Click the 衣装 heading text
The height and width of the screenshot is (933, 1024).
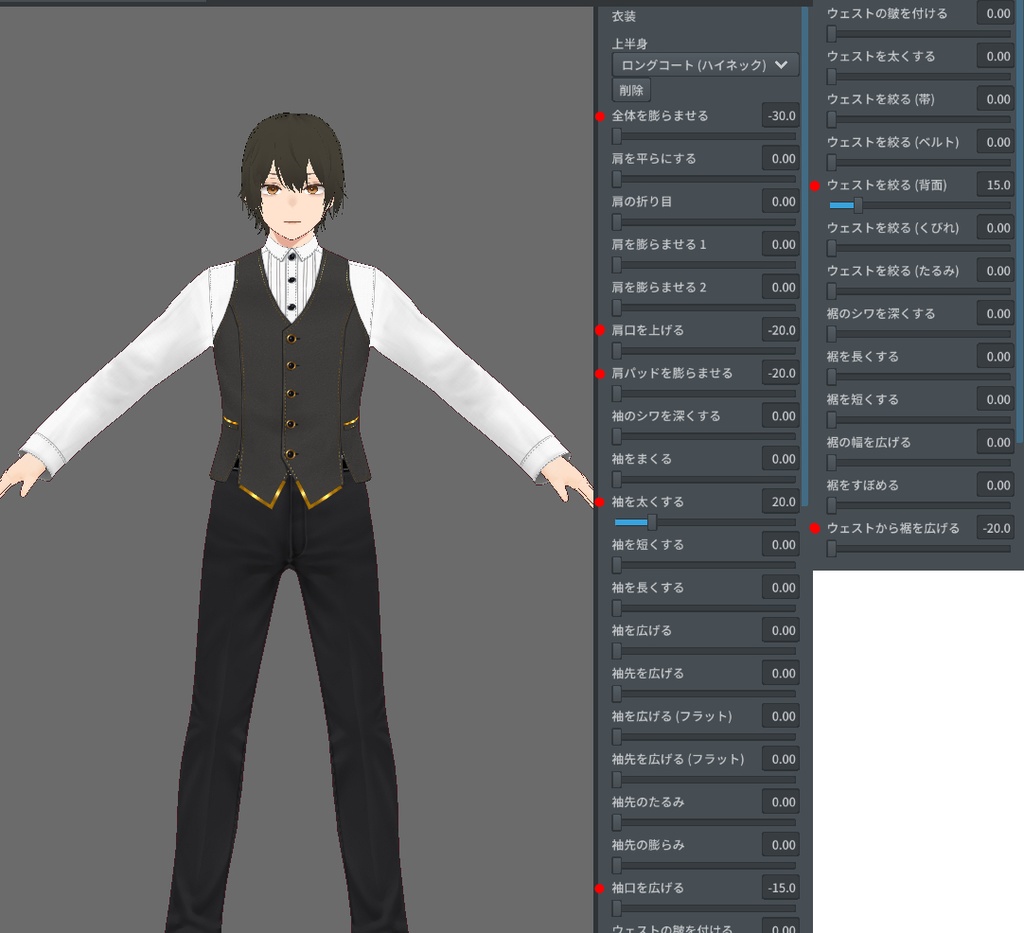pyautogui.click(x=624, y=16)
